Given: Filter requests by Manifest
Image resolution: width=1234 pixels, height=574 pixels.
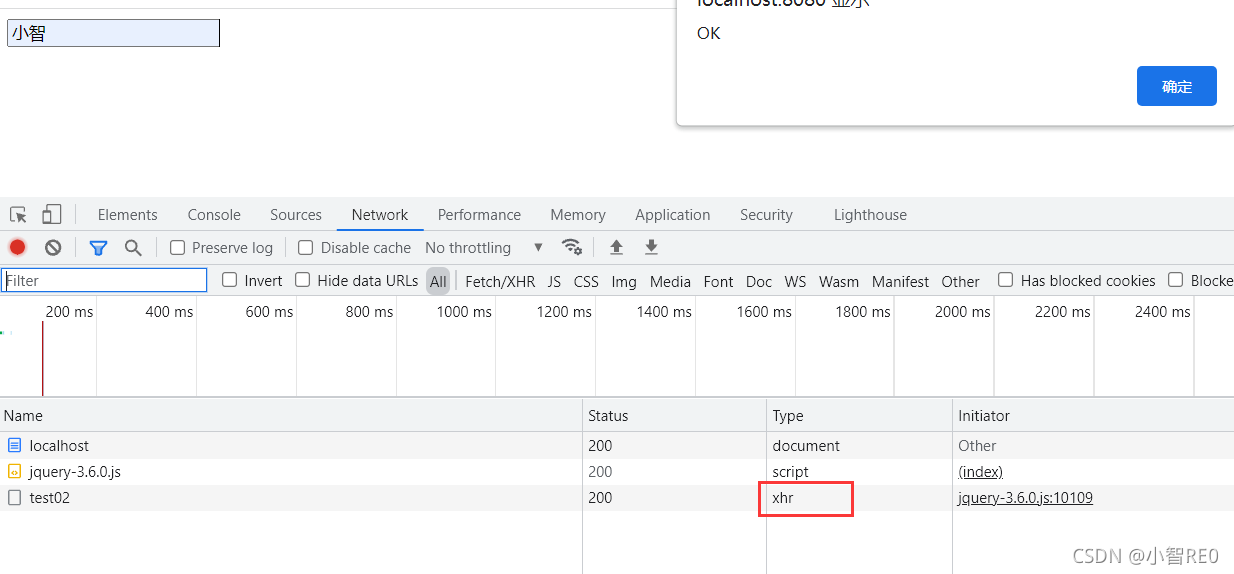Looking at the screenshot, I should [900, 282].
